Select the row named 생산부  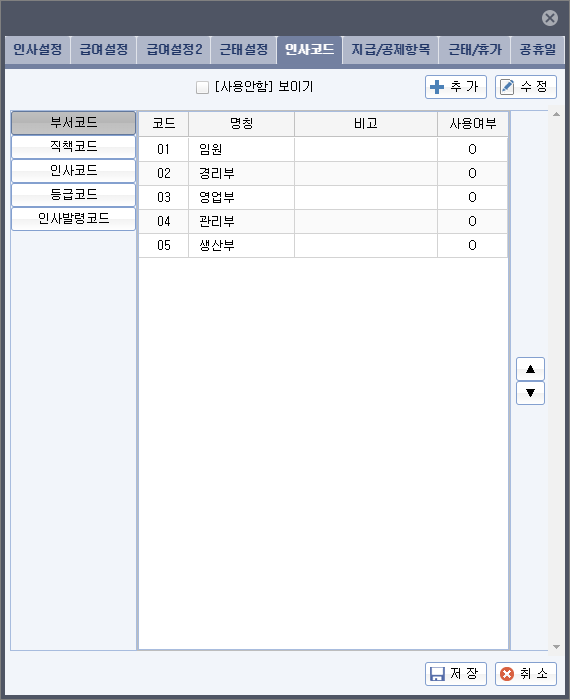(x=323, y=246)
